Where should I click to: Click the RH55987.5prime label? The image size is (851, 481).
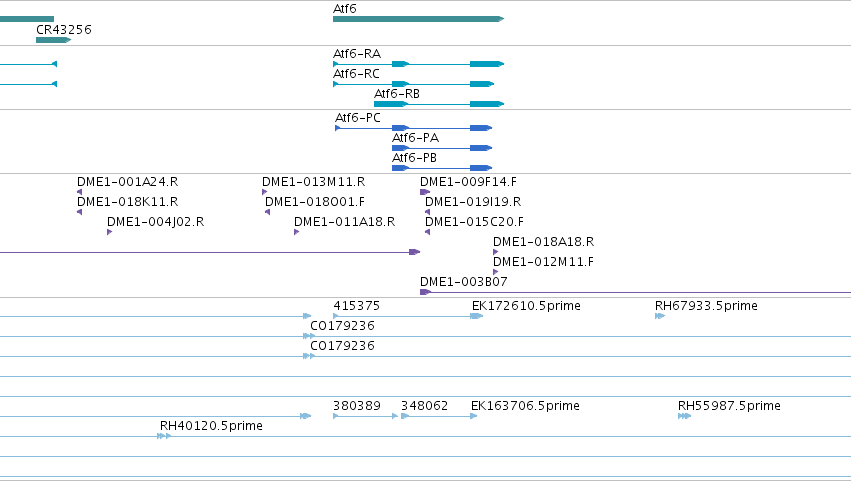pos(729,406)
